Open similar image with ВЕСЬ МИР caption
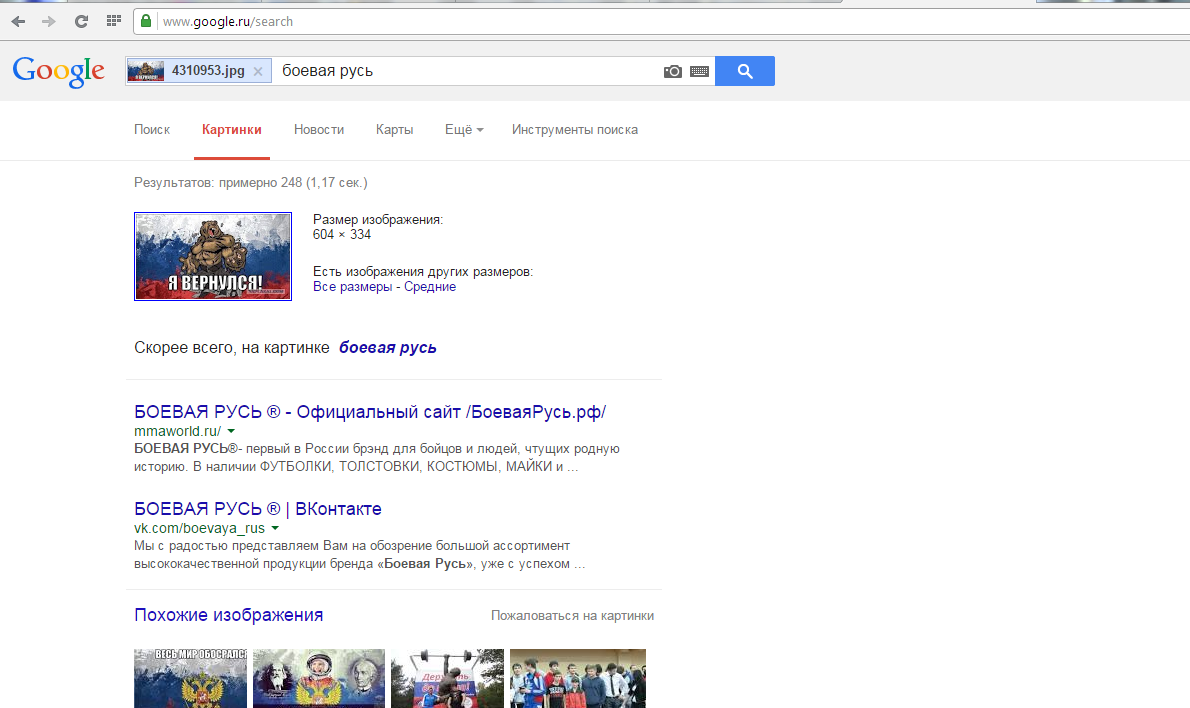Screen dimensions: 1190x708 [x=190, y=678]
